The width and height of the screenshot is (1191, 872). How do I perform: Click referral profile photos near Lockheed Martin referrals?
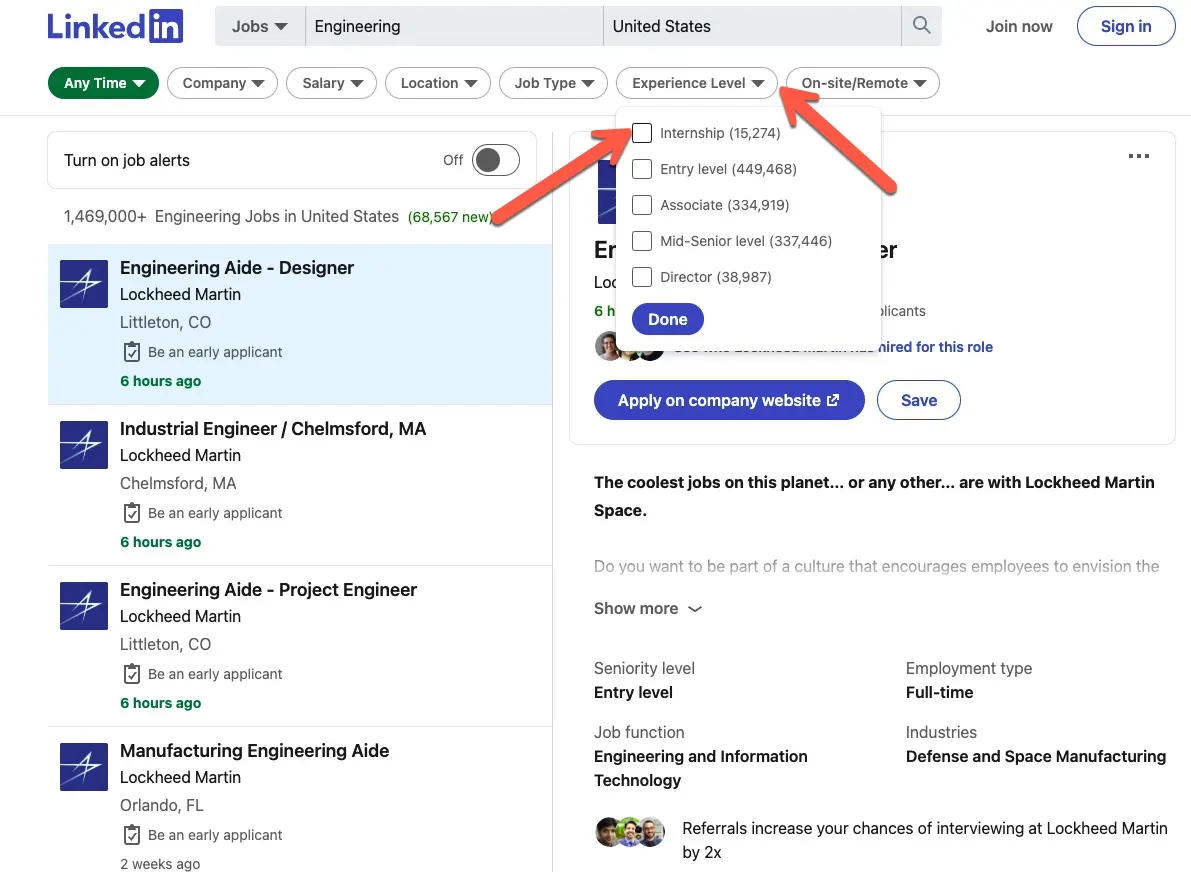click(630, 832)
